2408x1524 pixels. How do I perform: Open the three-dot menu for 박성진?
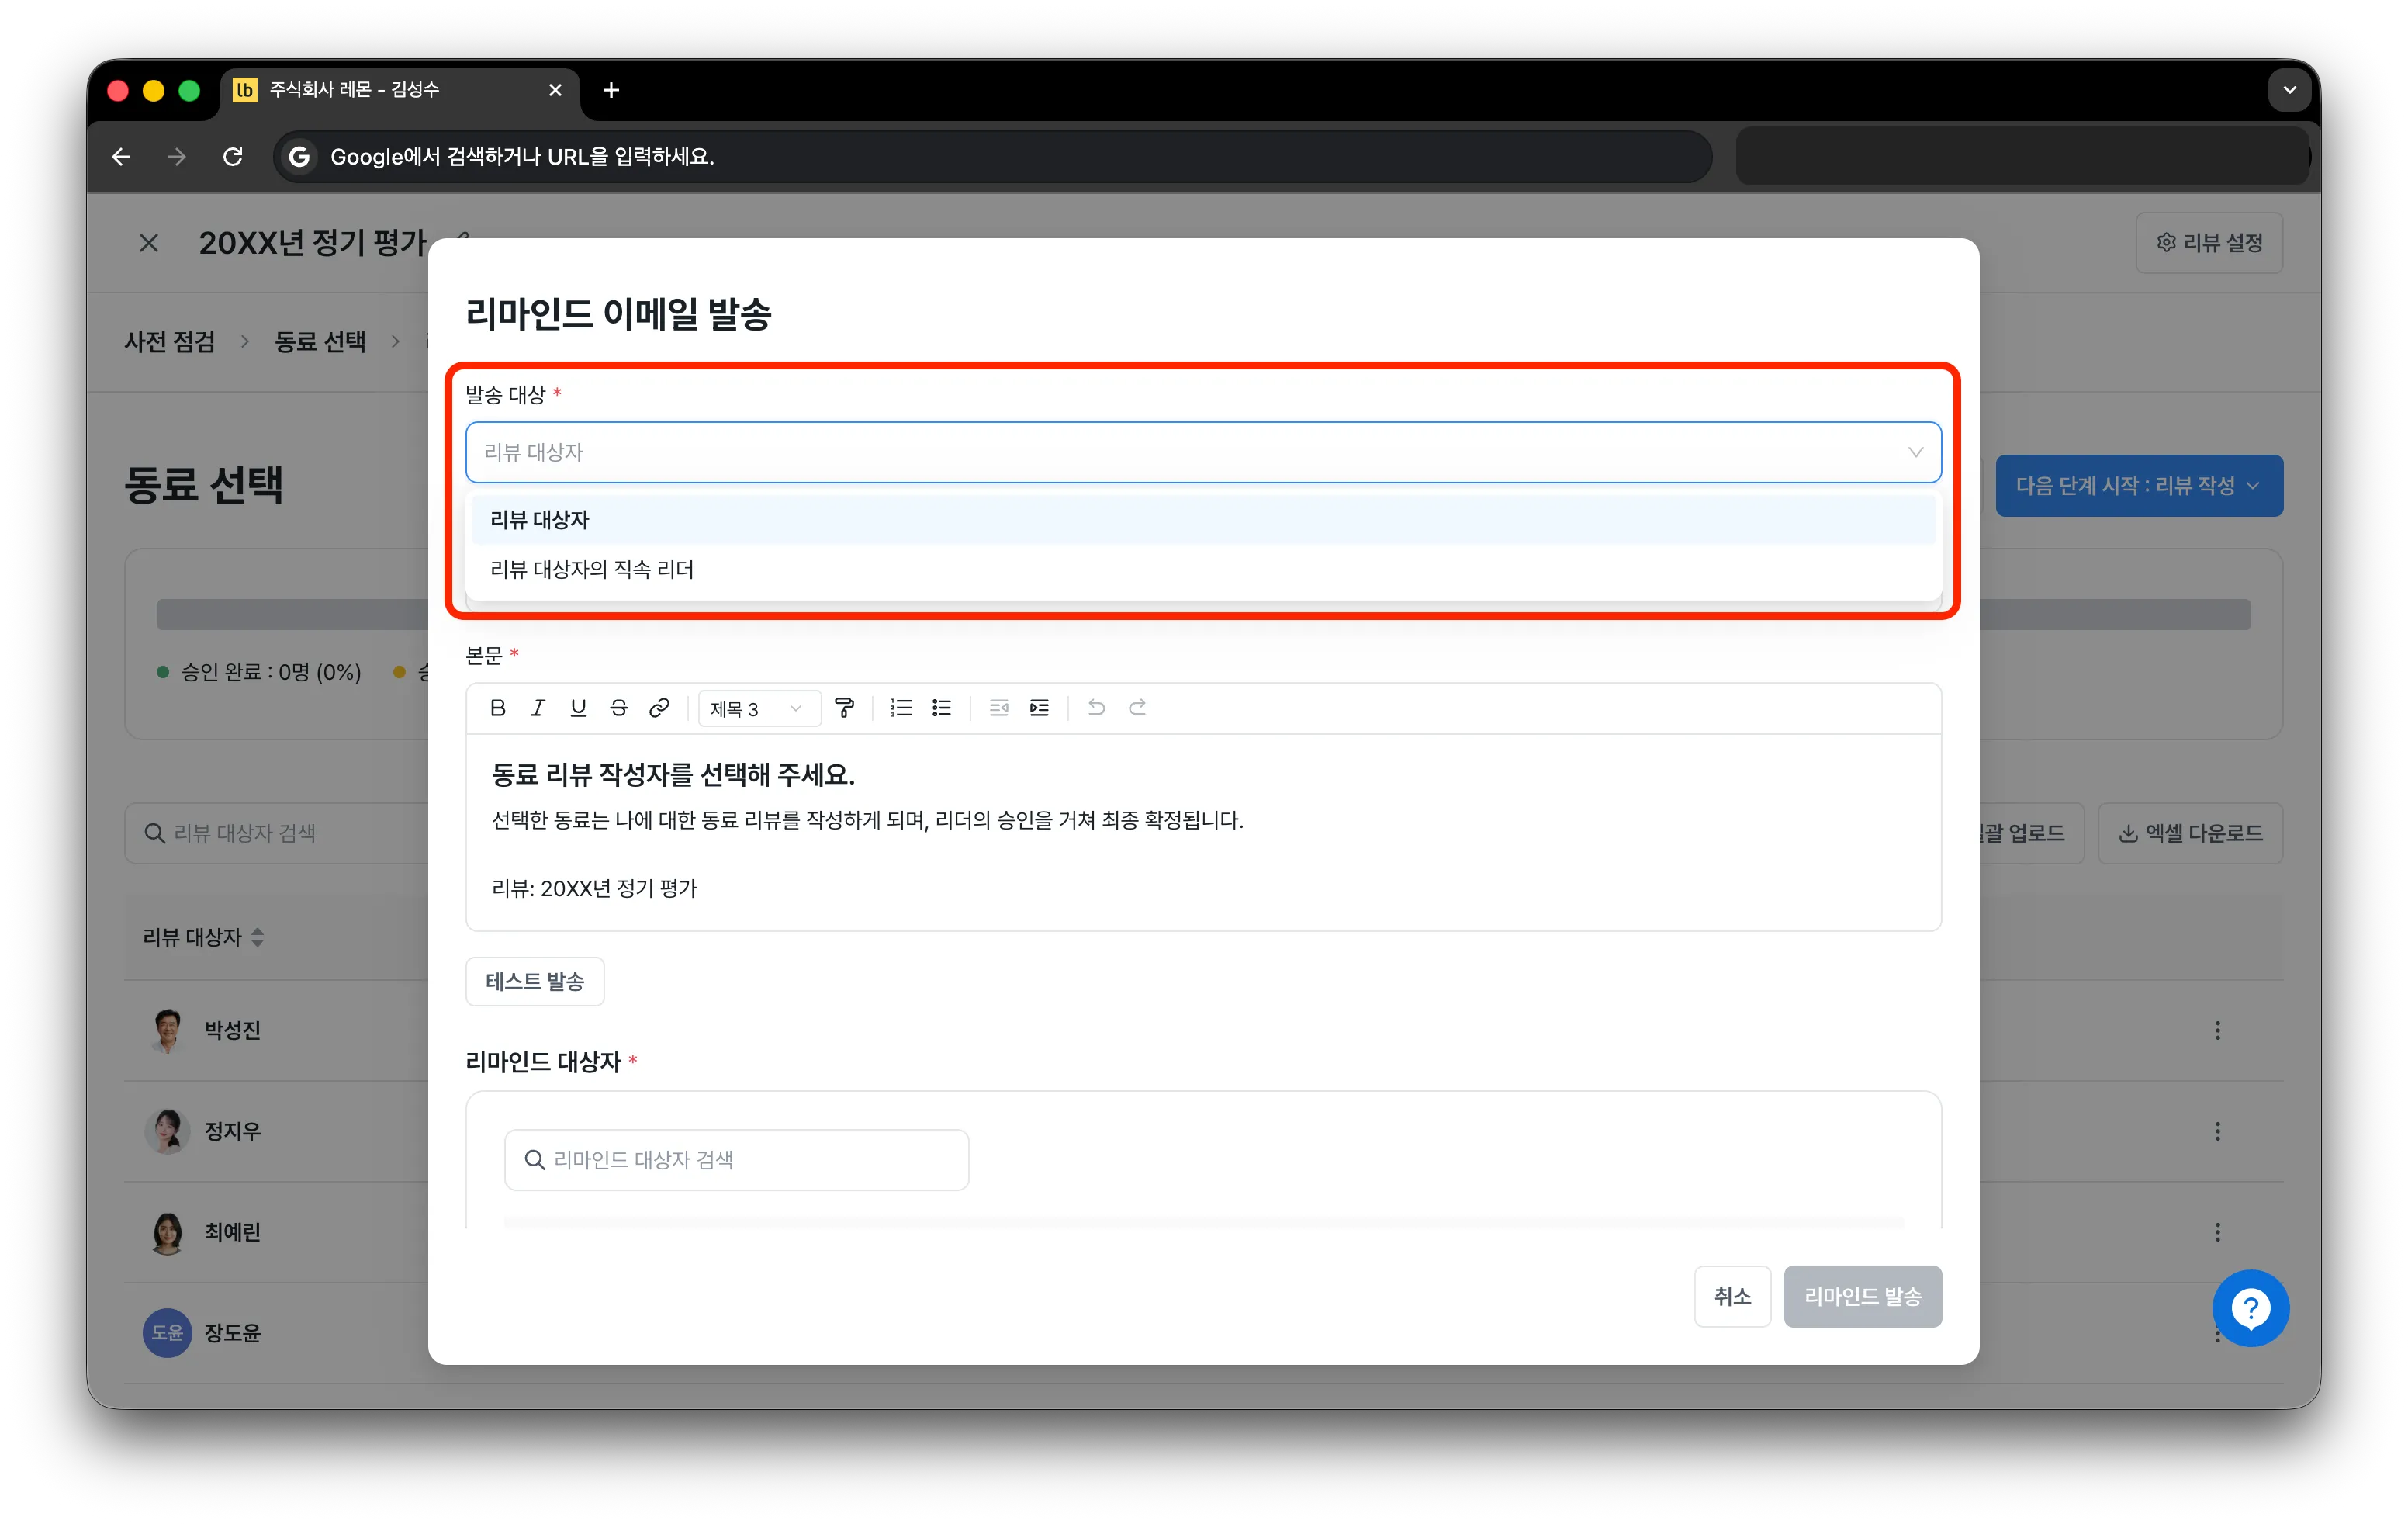tap(2217, 1030)
